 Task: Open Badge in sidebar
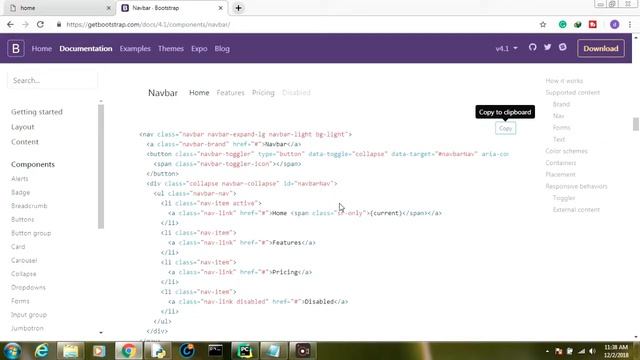point(20,192)
